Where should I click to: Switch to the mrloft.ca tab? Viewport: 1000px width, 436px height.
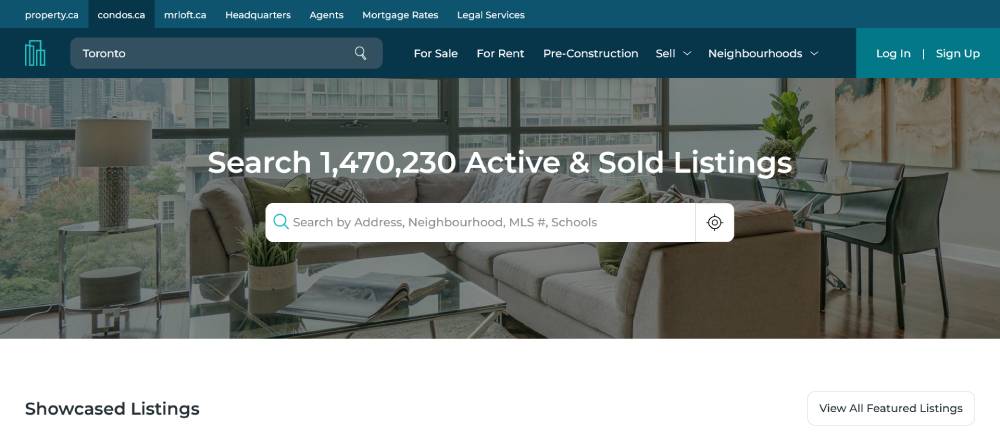pos(185,15)
